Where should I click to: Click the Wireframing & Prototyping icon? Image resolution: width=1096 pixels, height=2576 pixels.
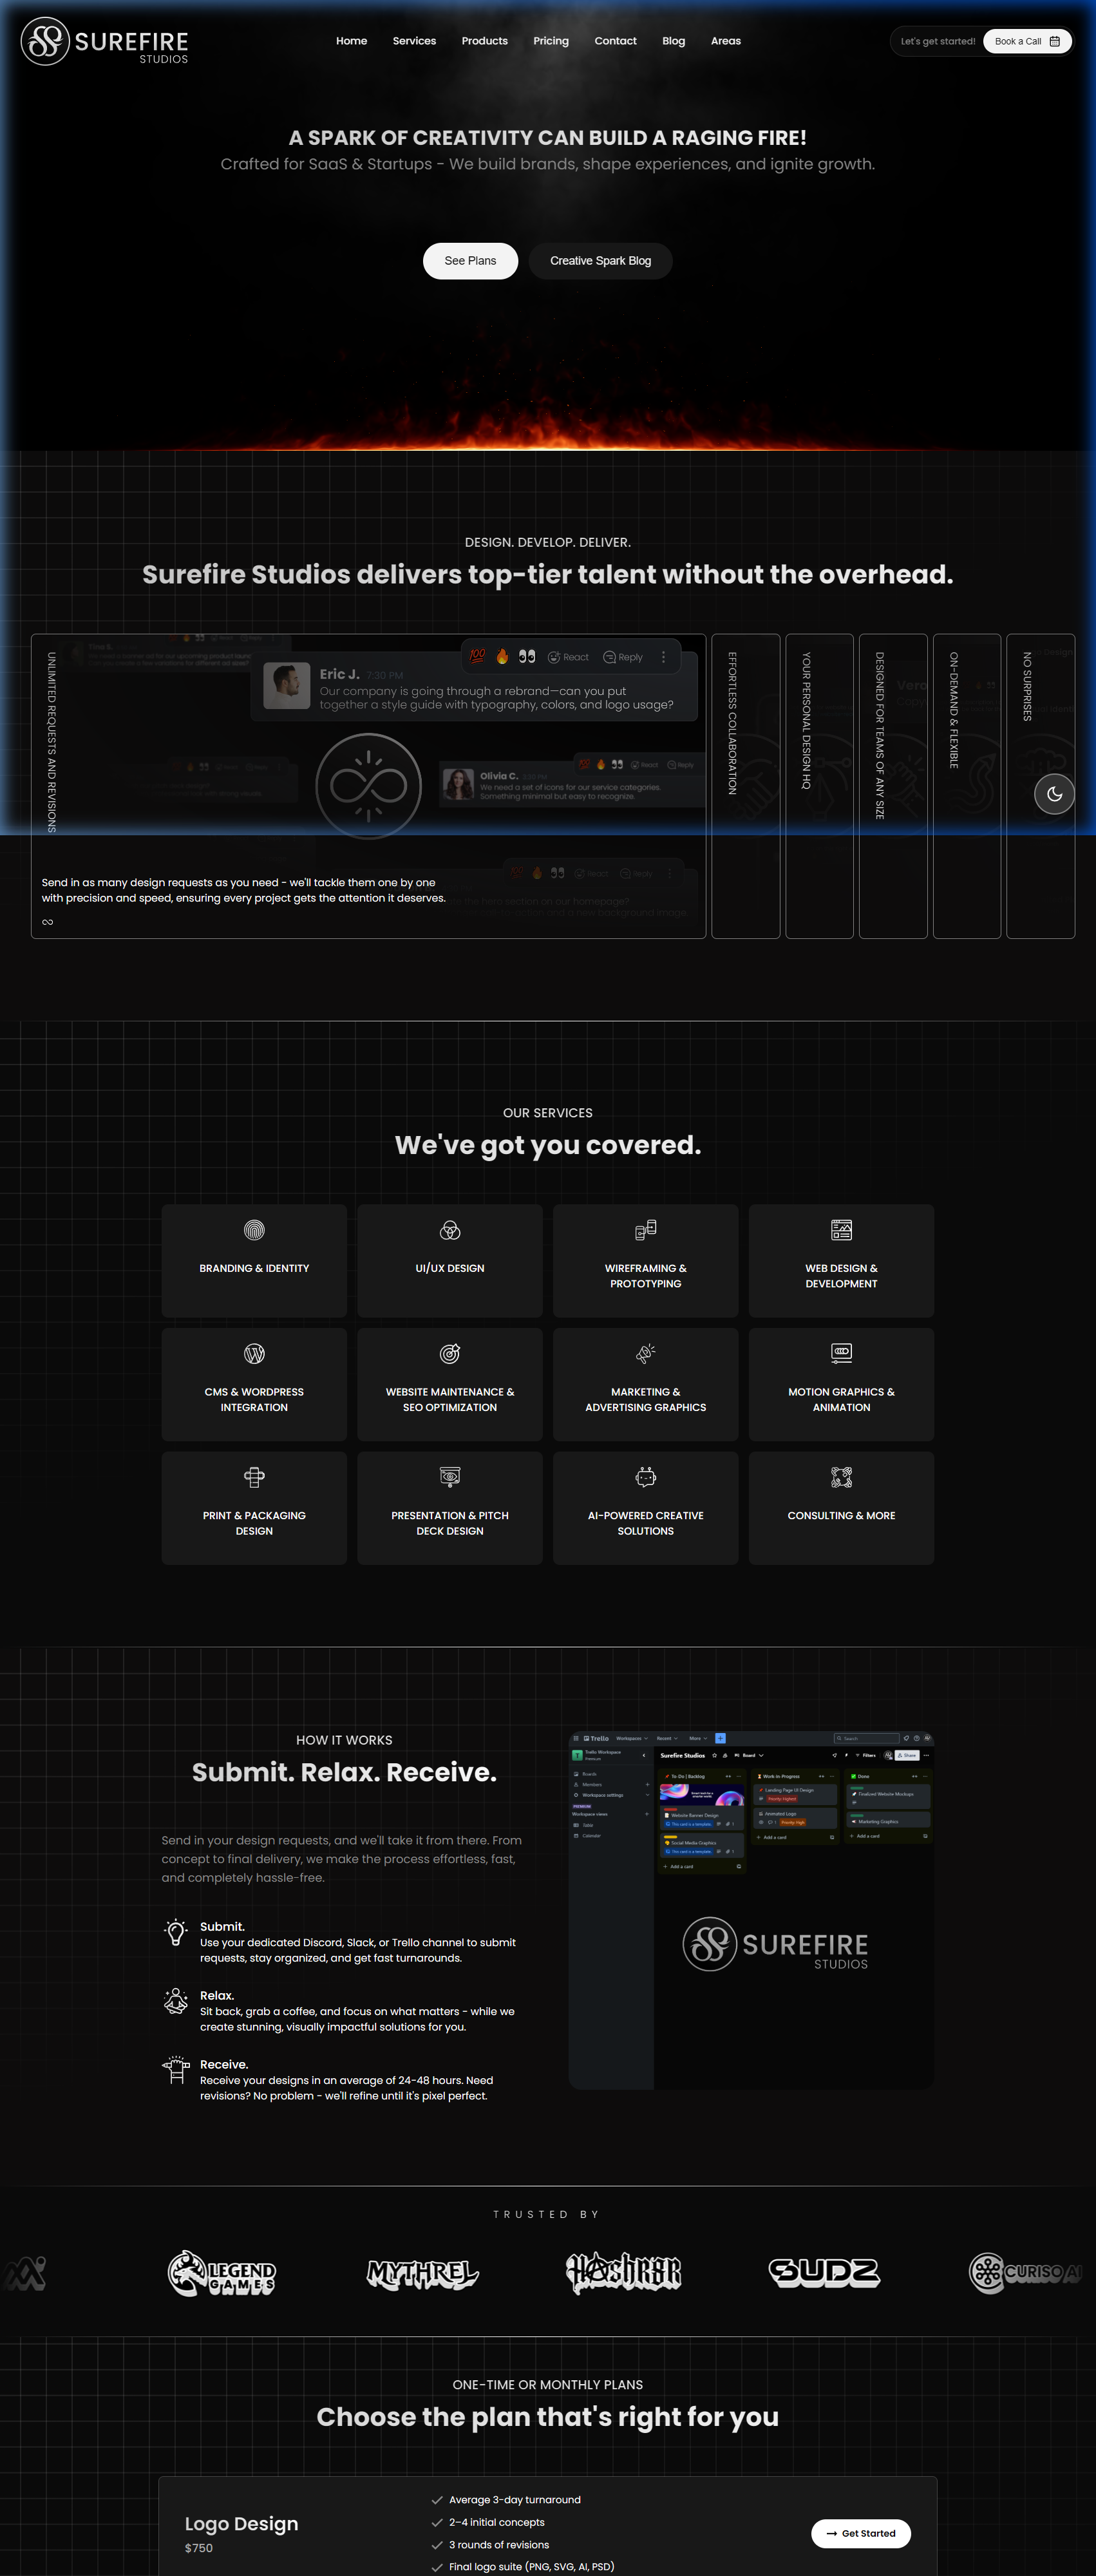(x=646, y=1229)
